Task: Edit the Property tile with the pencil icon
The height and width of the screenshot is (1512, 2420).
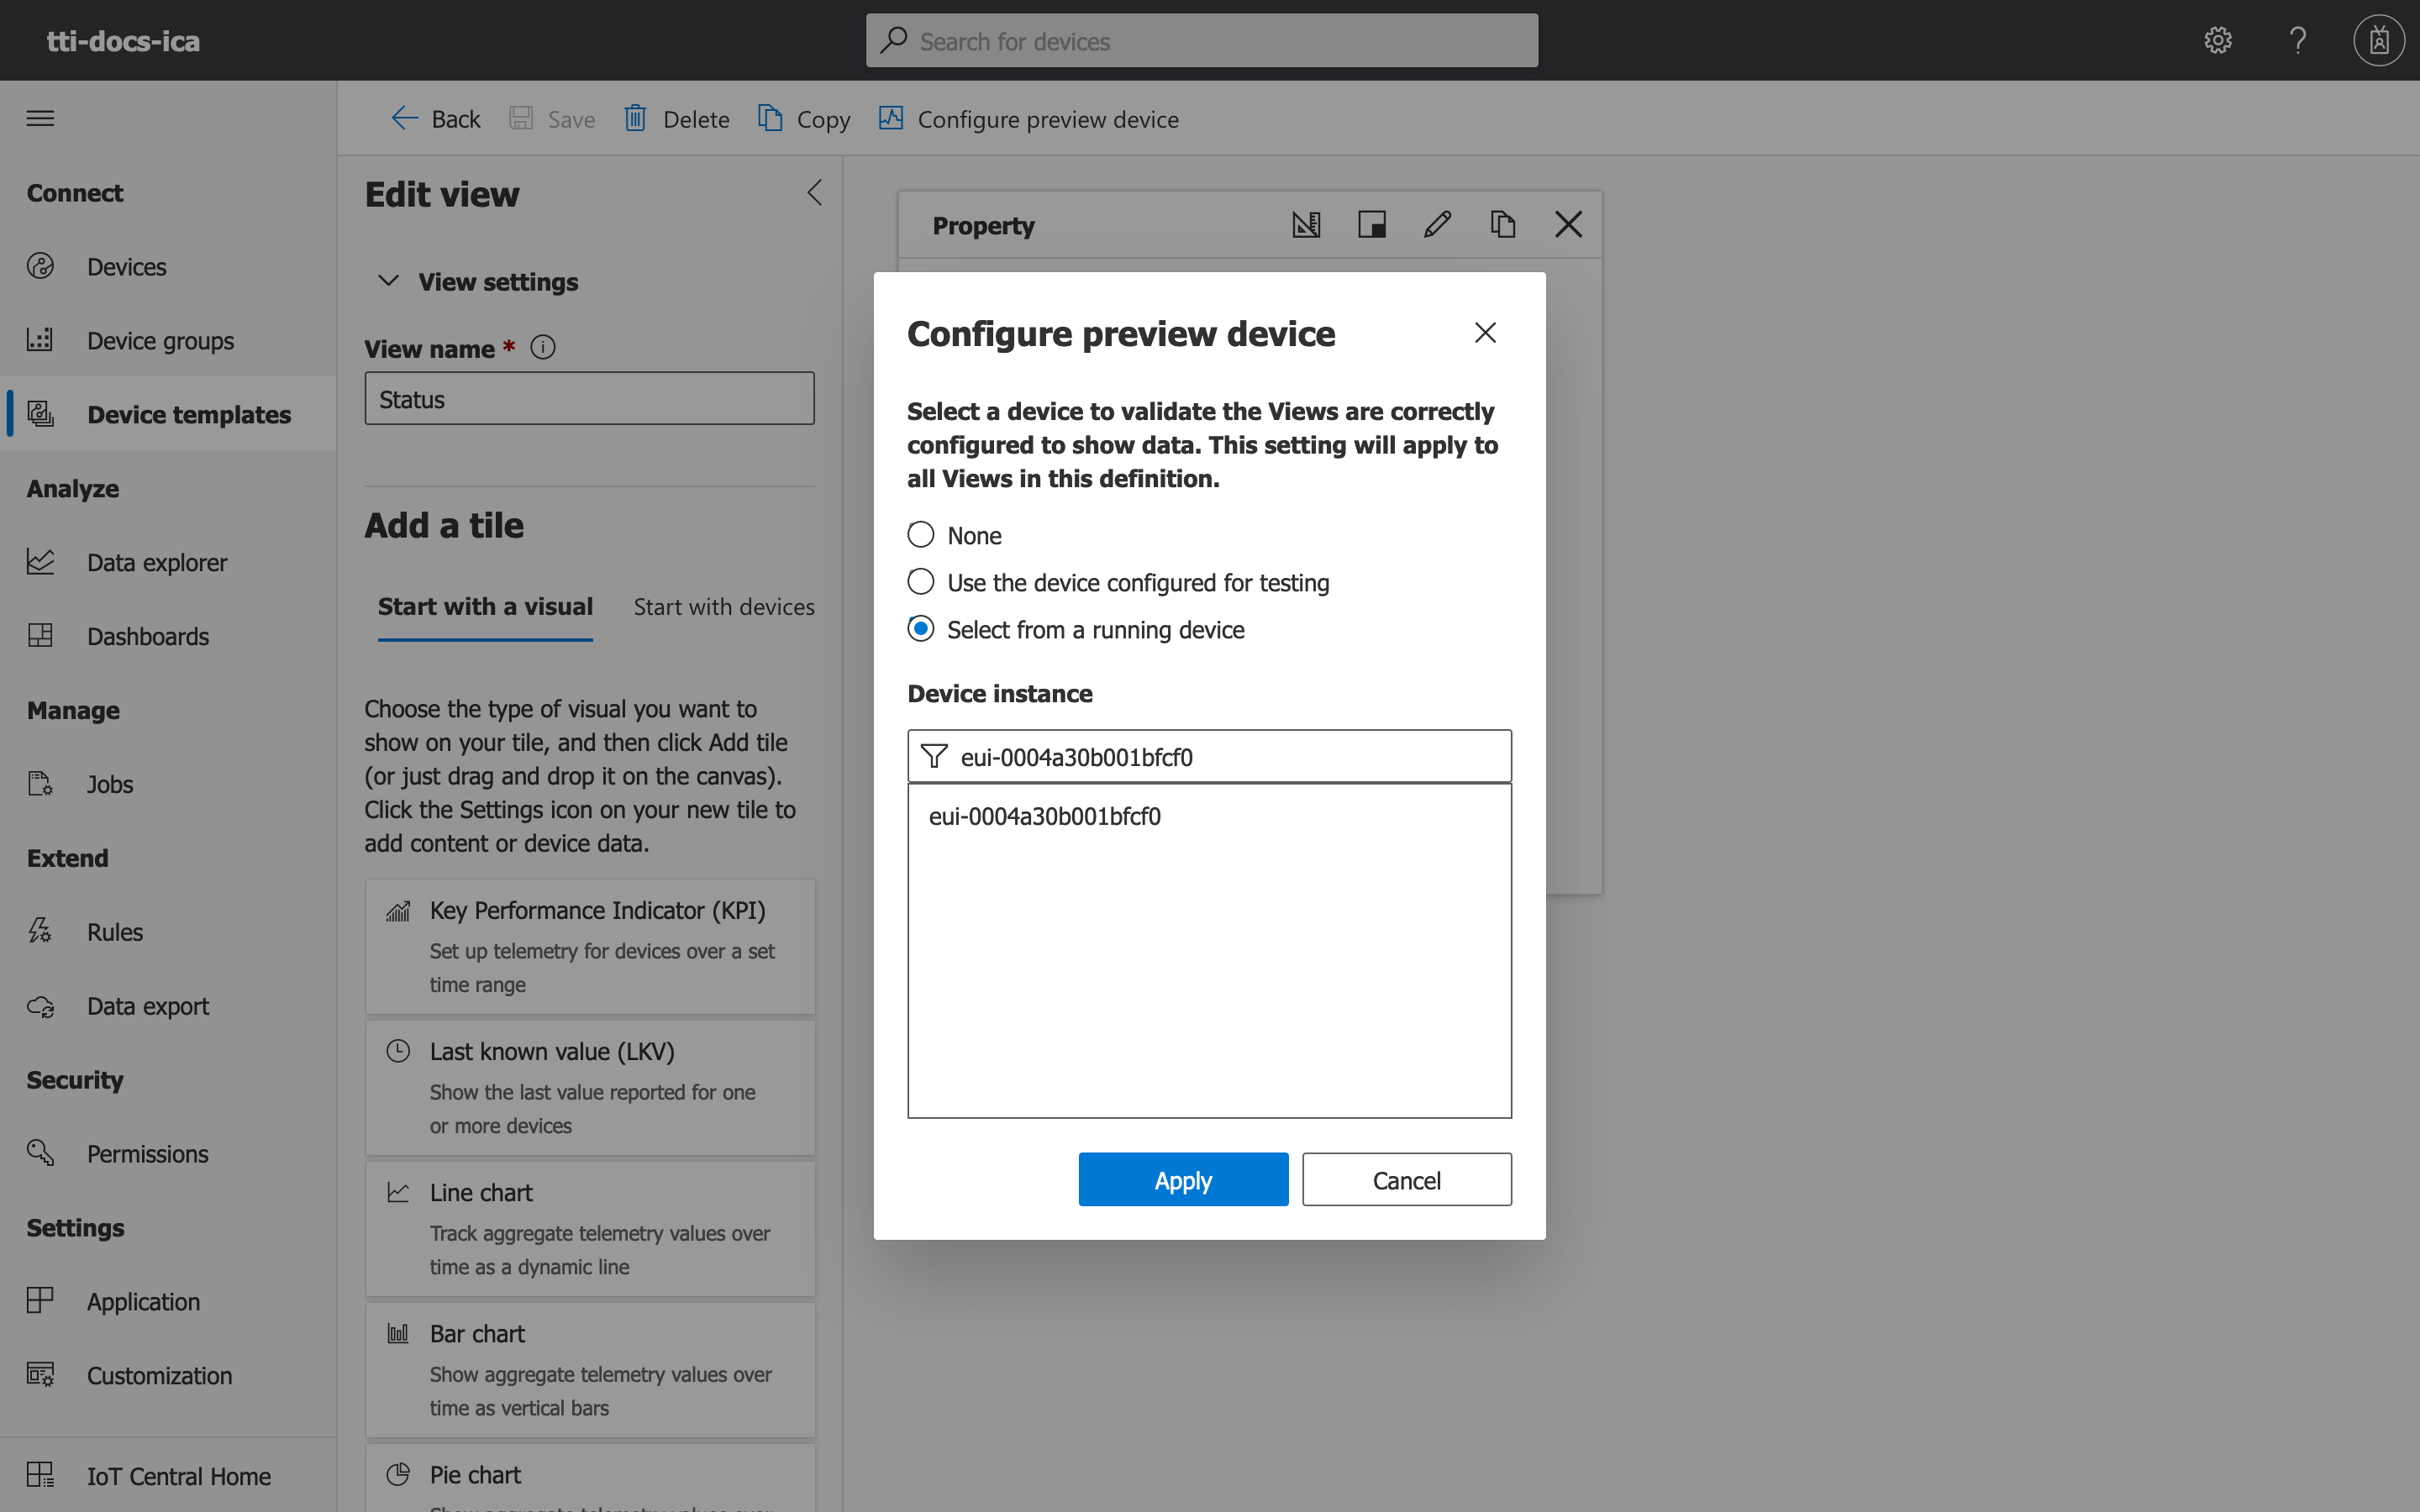Action: 1436,224
